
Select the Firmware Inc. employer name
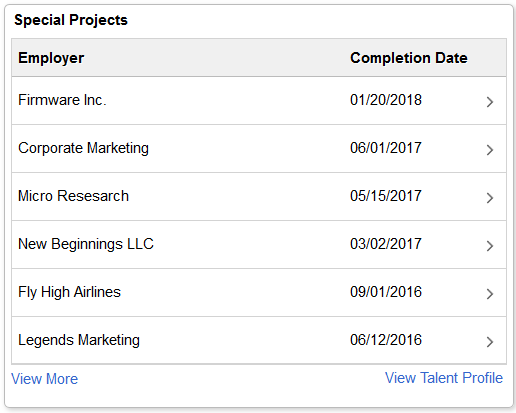pos(62,100)
